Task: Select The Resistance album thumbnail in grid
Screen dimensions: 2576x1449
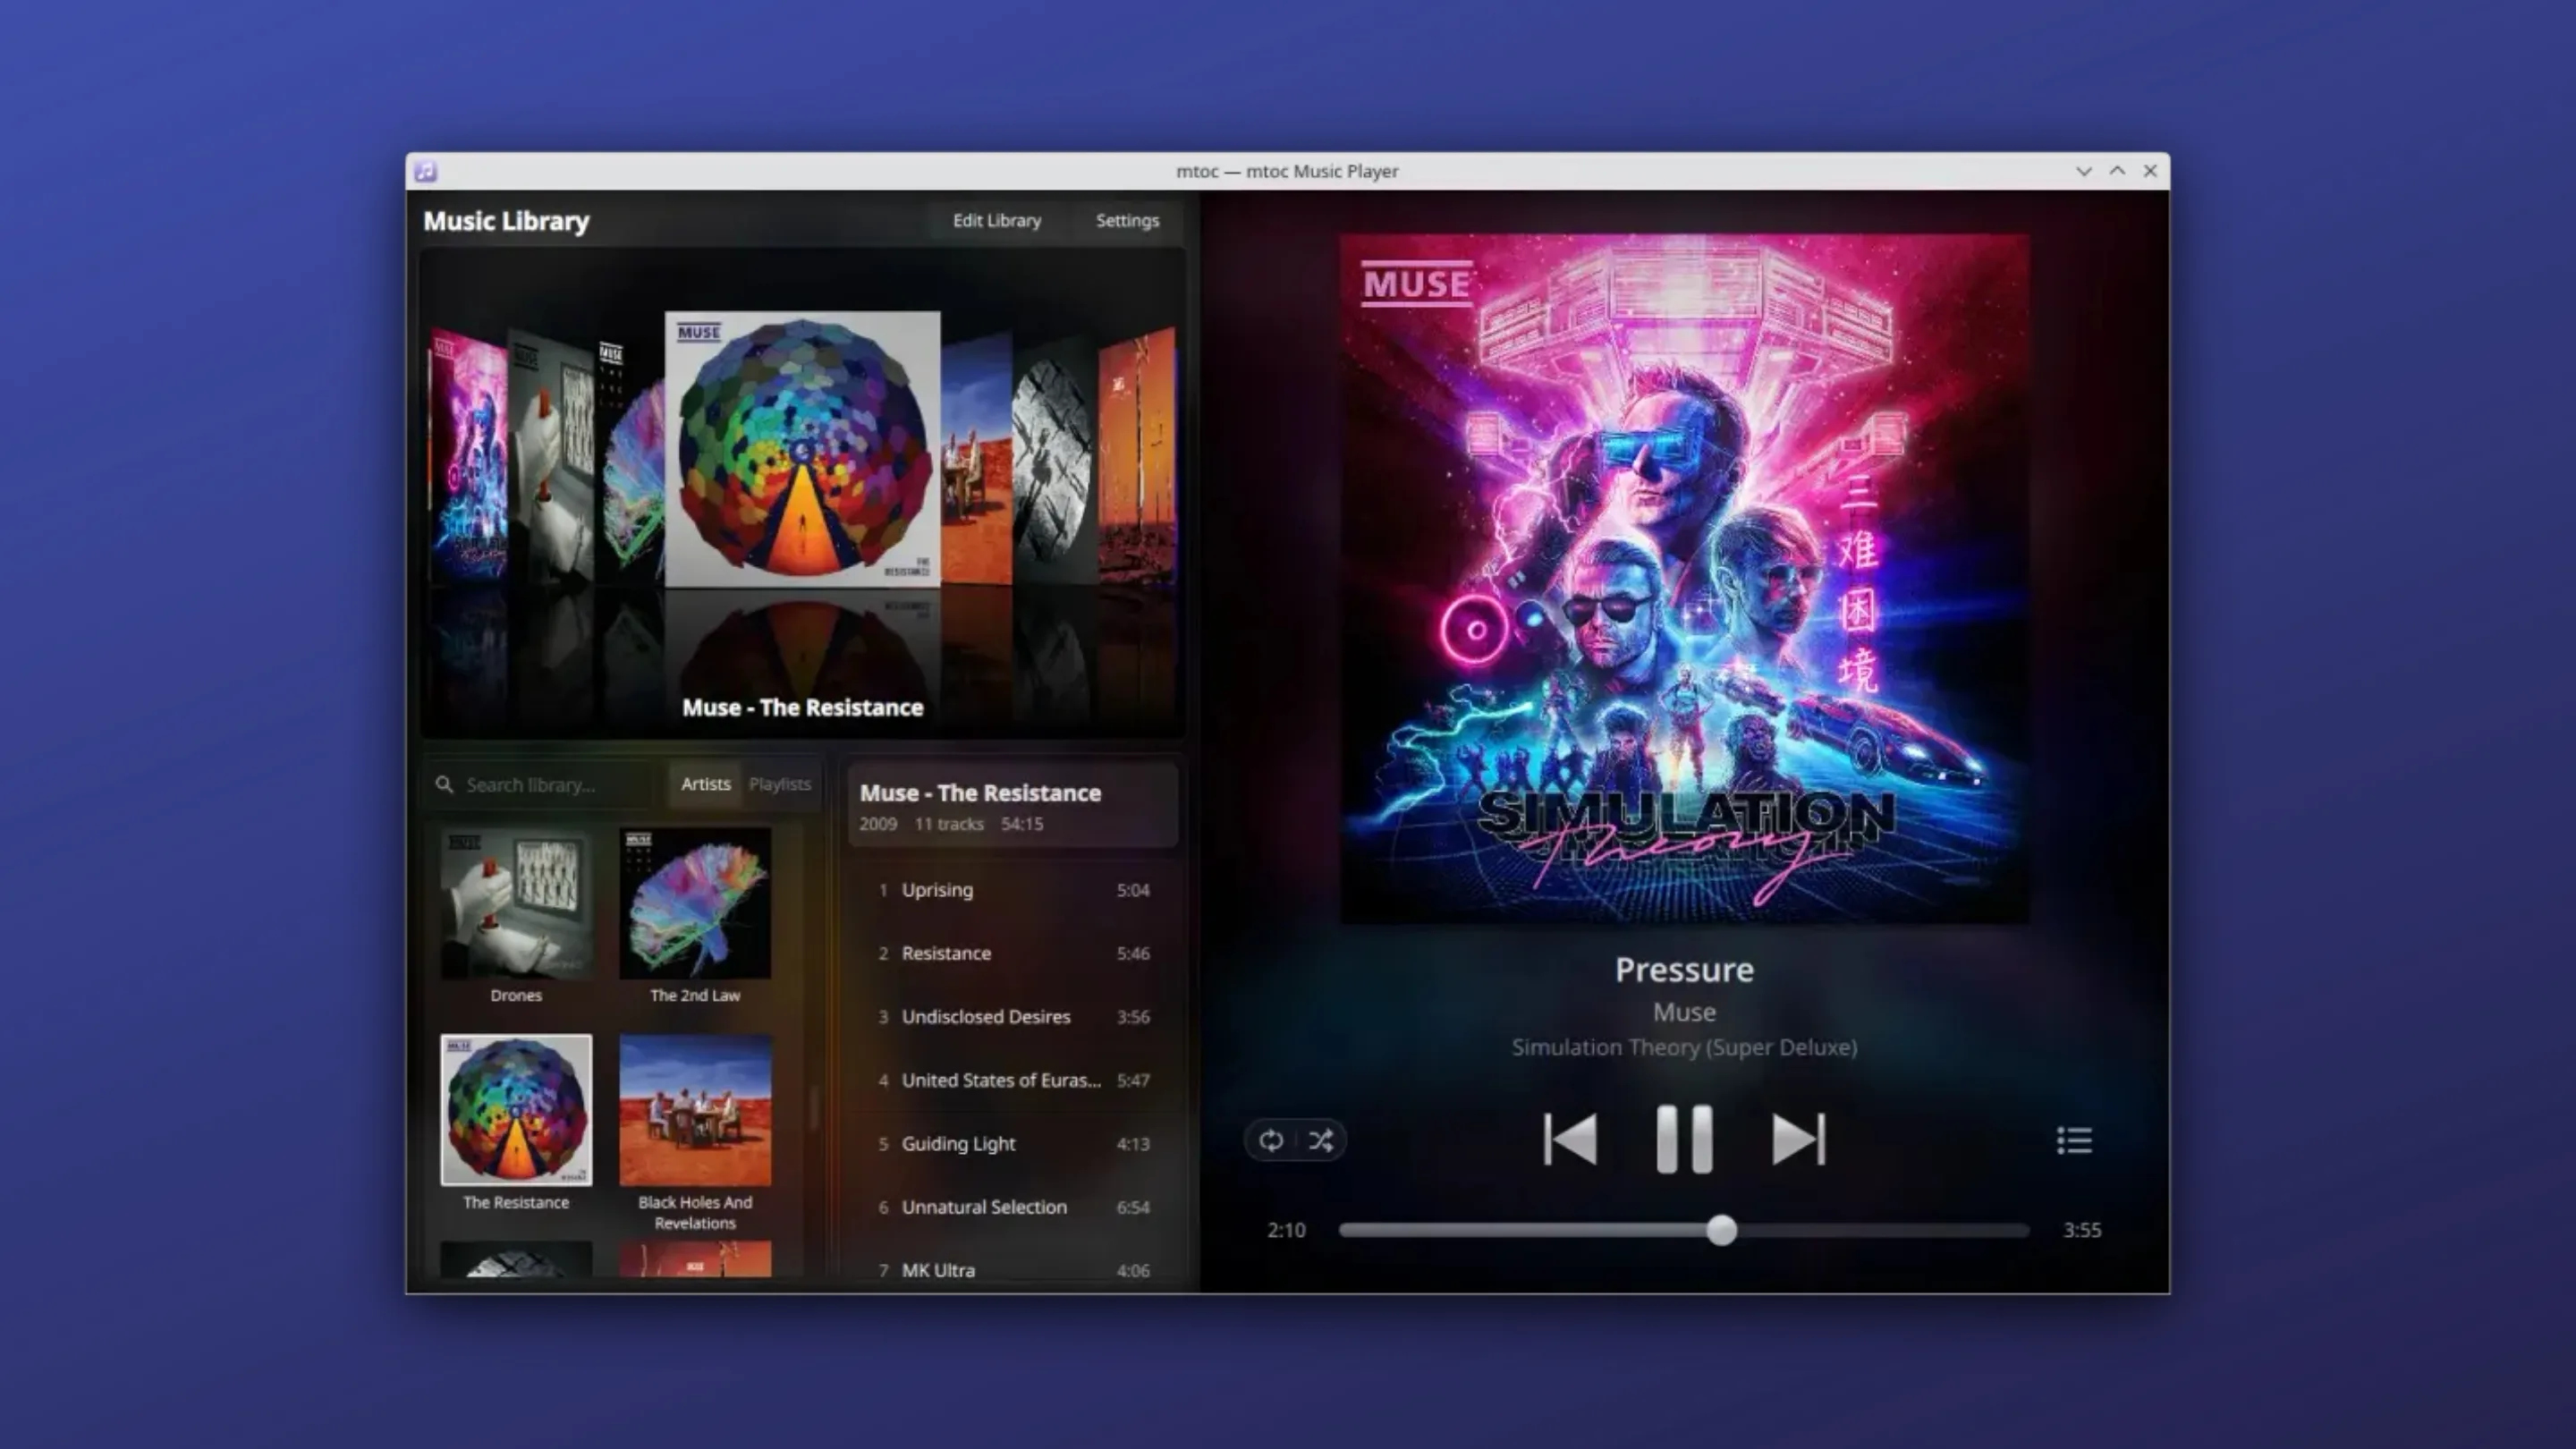Action: click(516, 1110)
